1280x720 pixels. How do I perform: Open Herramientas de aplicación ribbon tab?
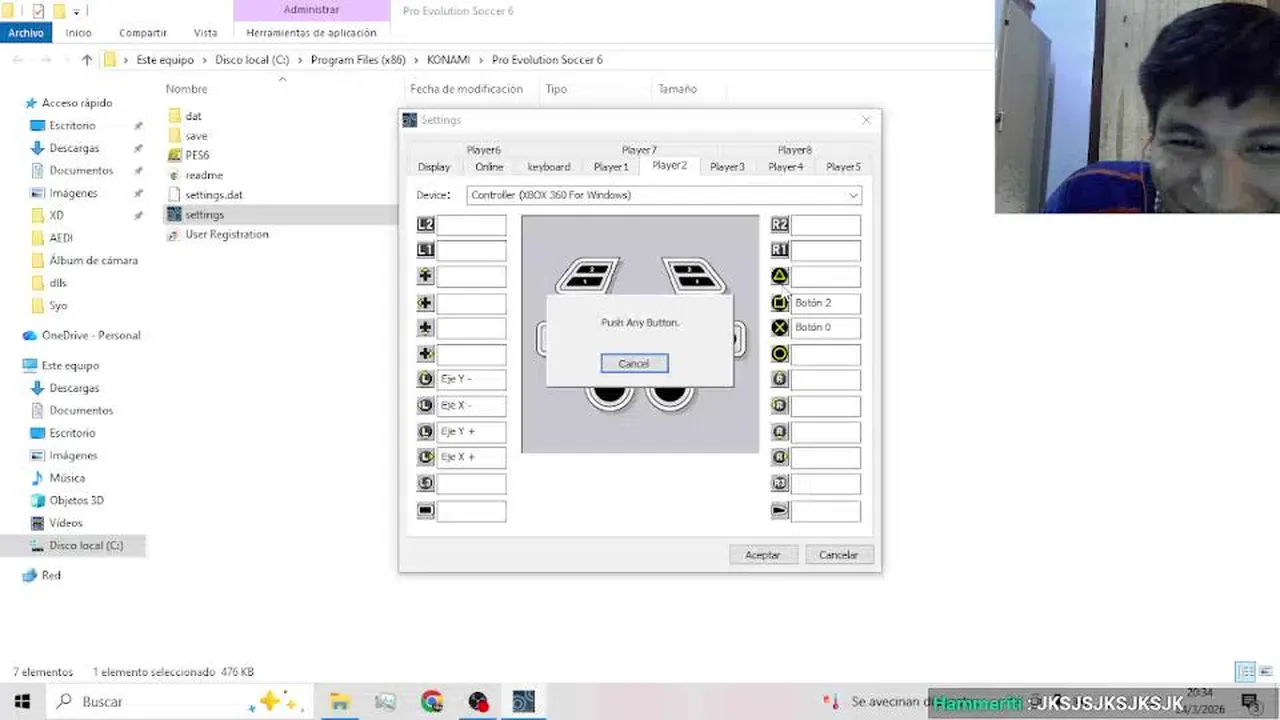pos(311,33)
